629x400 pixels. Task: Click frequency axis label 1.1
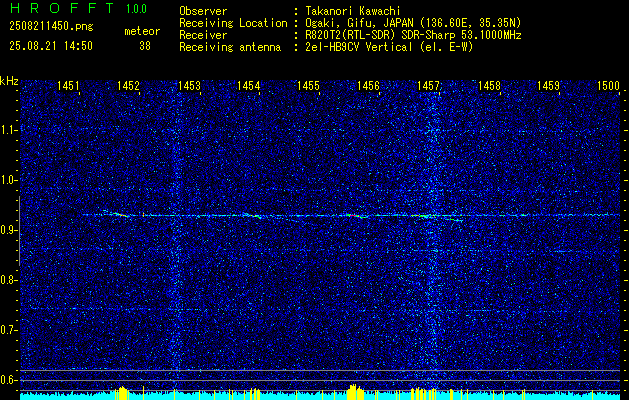coord(9,130)
